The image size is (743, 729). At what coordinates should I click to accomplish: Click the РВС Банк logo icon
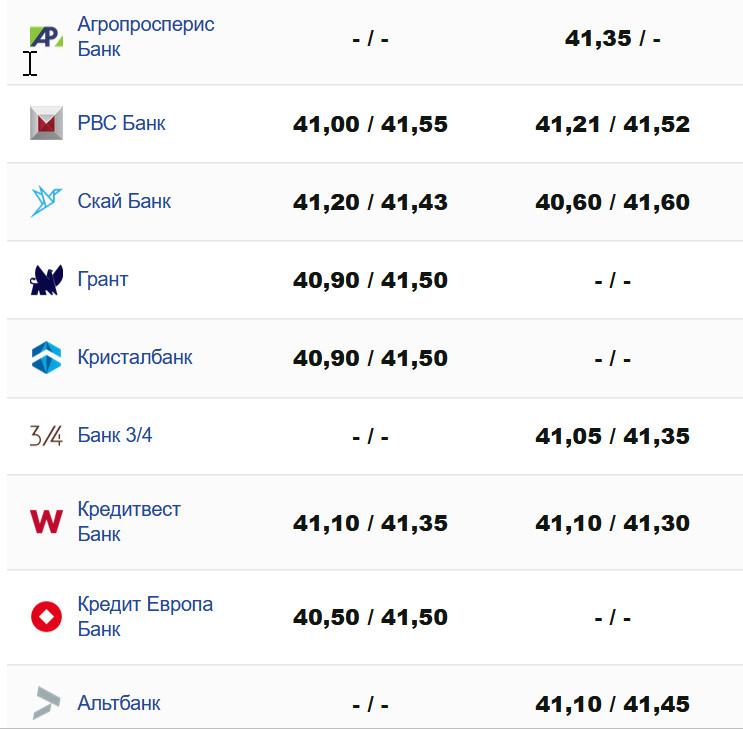pos(46,123)
